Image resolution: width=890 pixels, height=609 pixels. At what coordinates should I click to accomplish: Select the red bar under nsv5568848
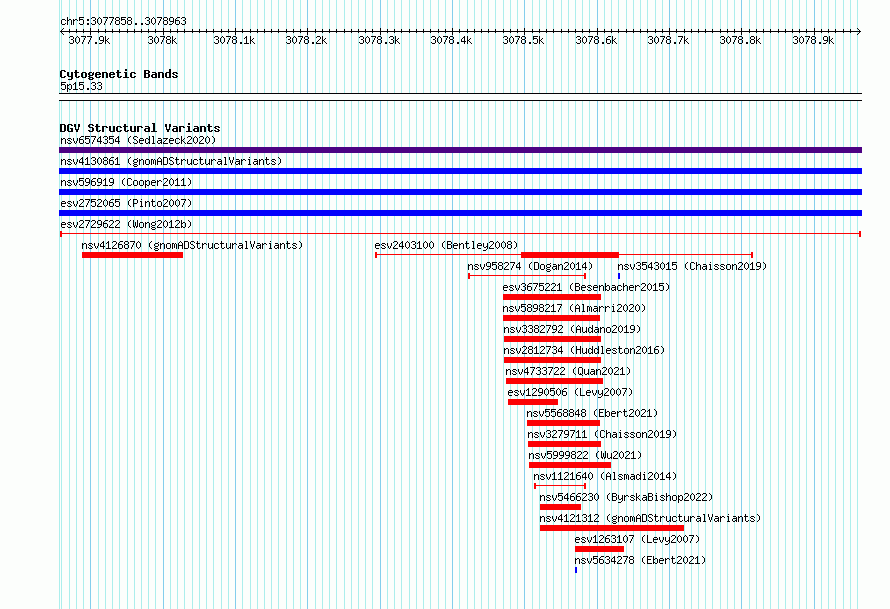(x=563, y=423)
